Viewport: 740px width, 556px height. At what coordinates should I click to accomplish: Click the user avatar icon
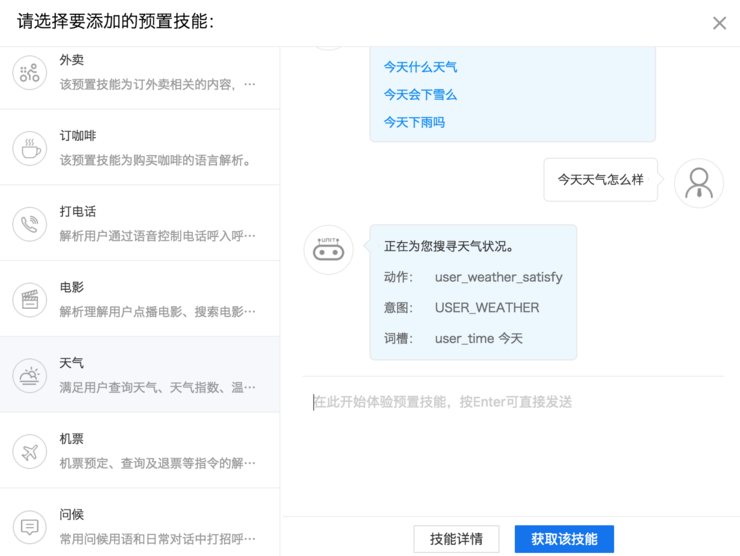coord(699,183)
